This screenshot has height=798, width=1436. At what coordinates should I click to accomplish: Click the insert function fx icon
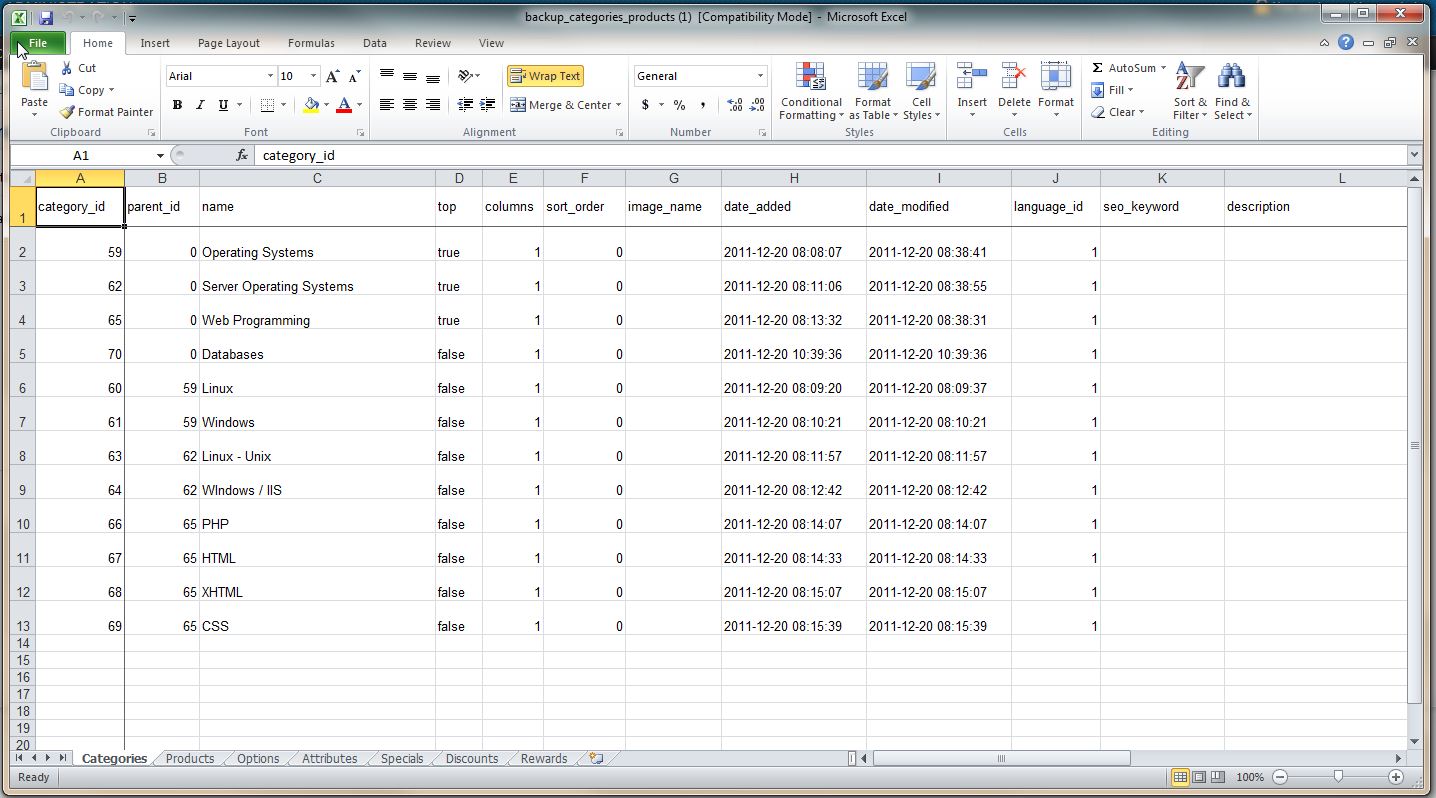(x=242, y=156)
